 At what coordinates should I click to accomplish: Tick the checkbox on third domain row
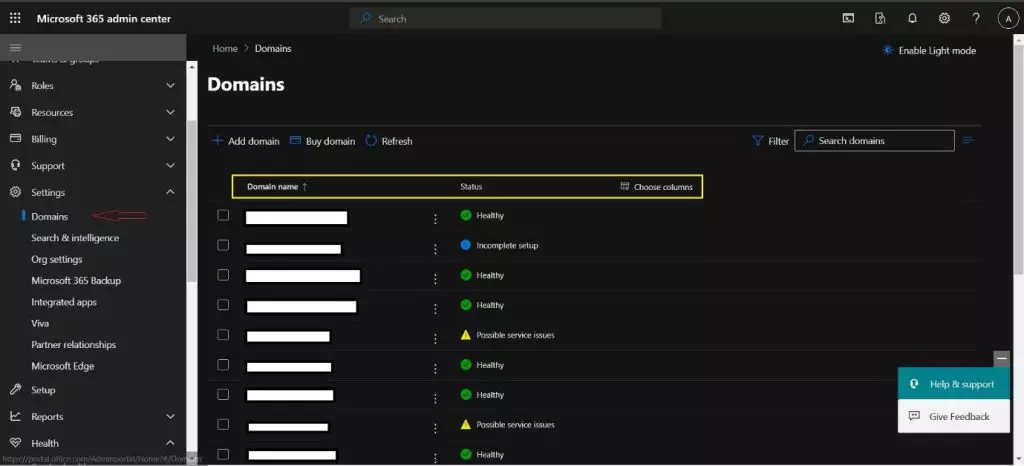[223, 275]
